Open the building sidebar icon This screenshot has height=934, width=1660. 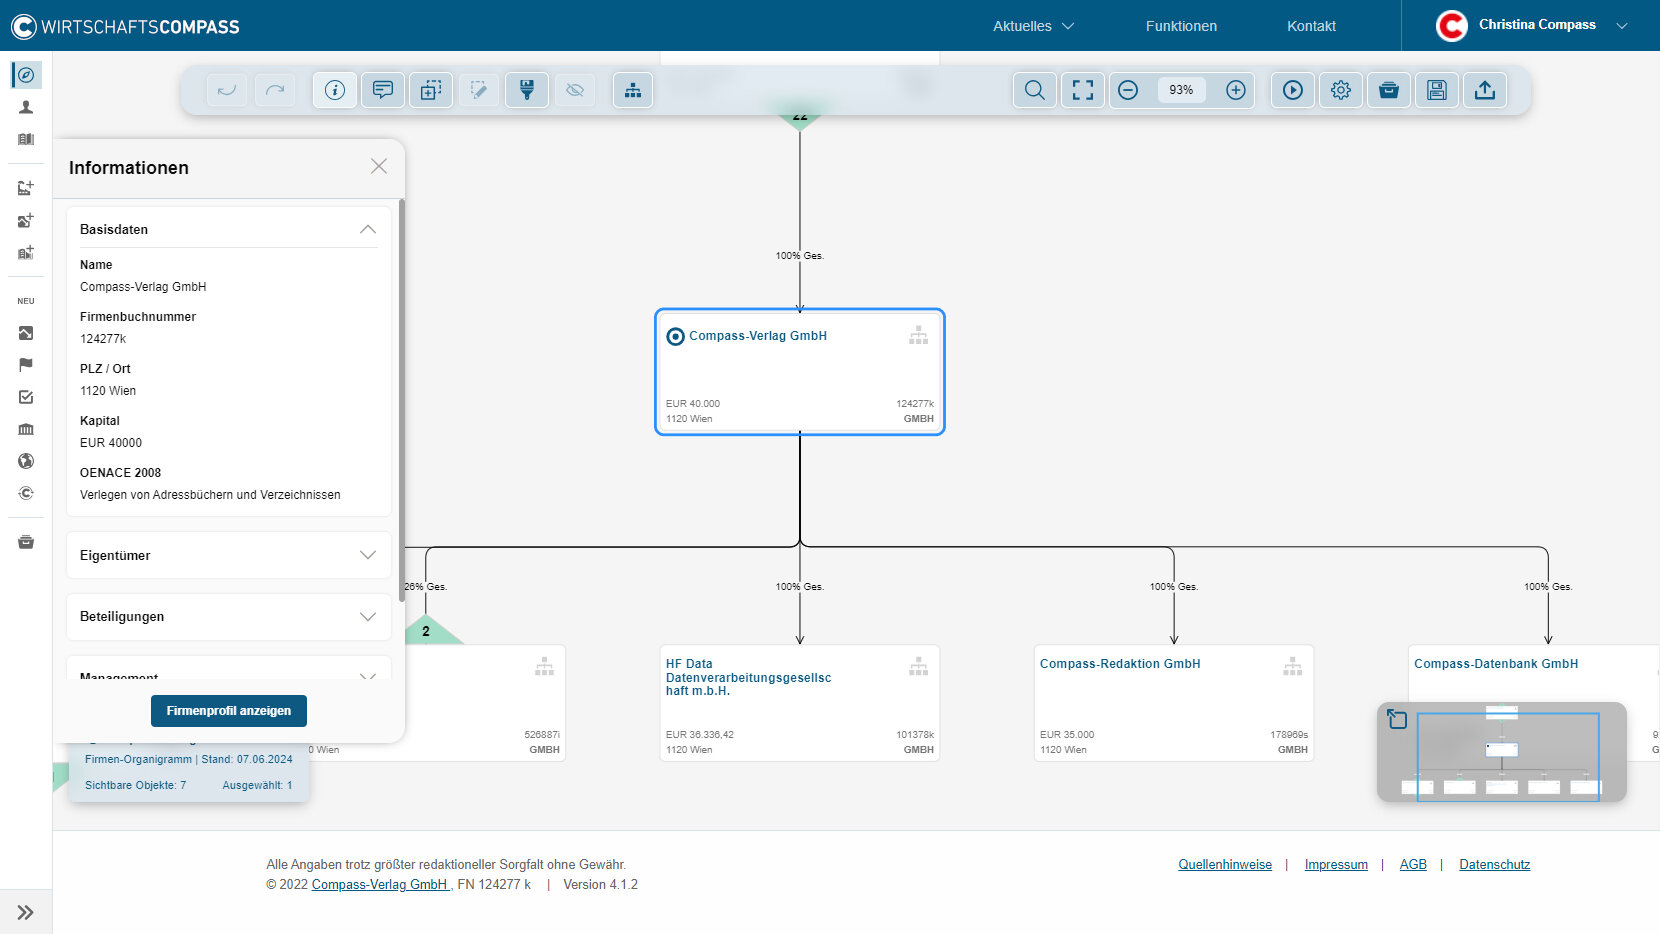point(26,139)
